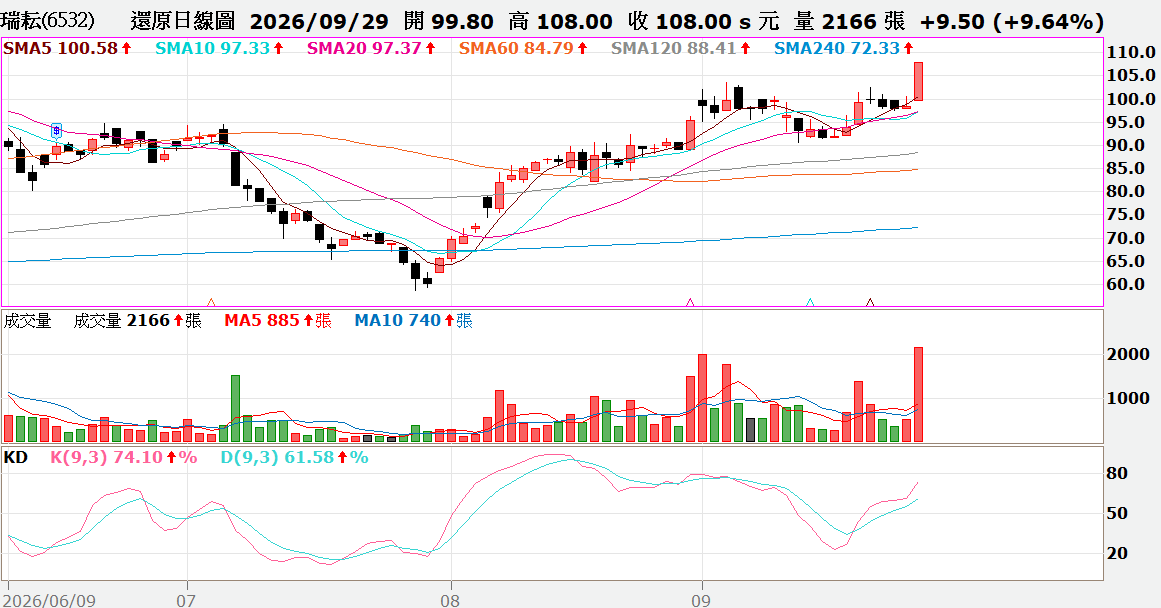Click the 還原日線圖 chart title
This screenshot has height=608, width=1161.
(183, 21)
